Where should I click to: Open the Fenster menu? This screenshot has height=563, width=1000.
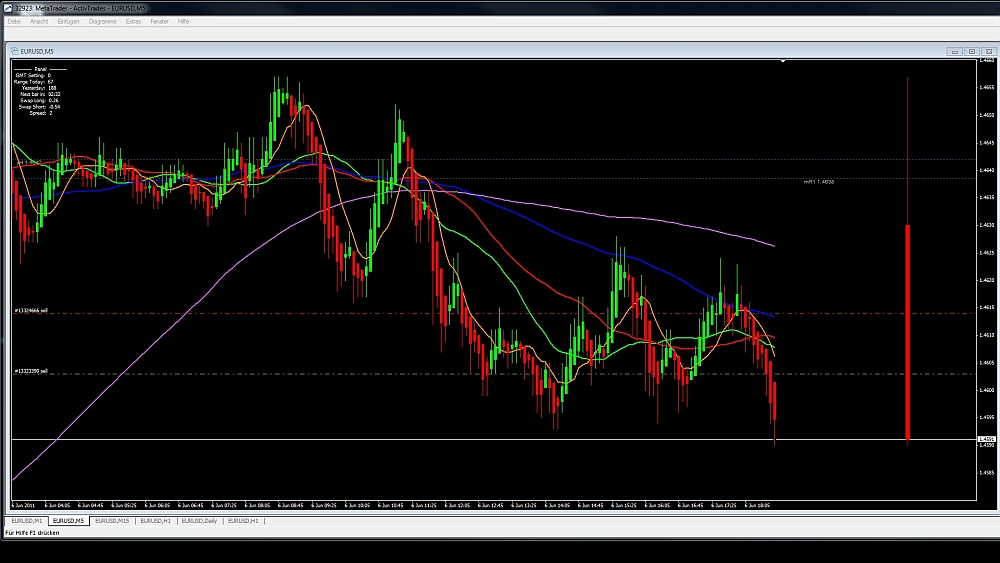pyautogui.click(x=159, y=21)
